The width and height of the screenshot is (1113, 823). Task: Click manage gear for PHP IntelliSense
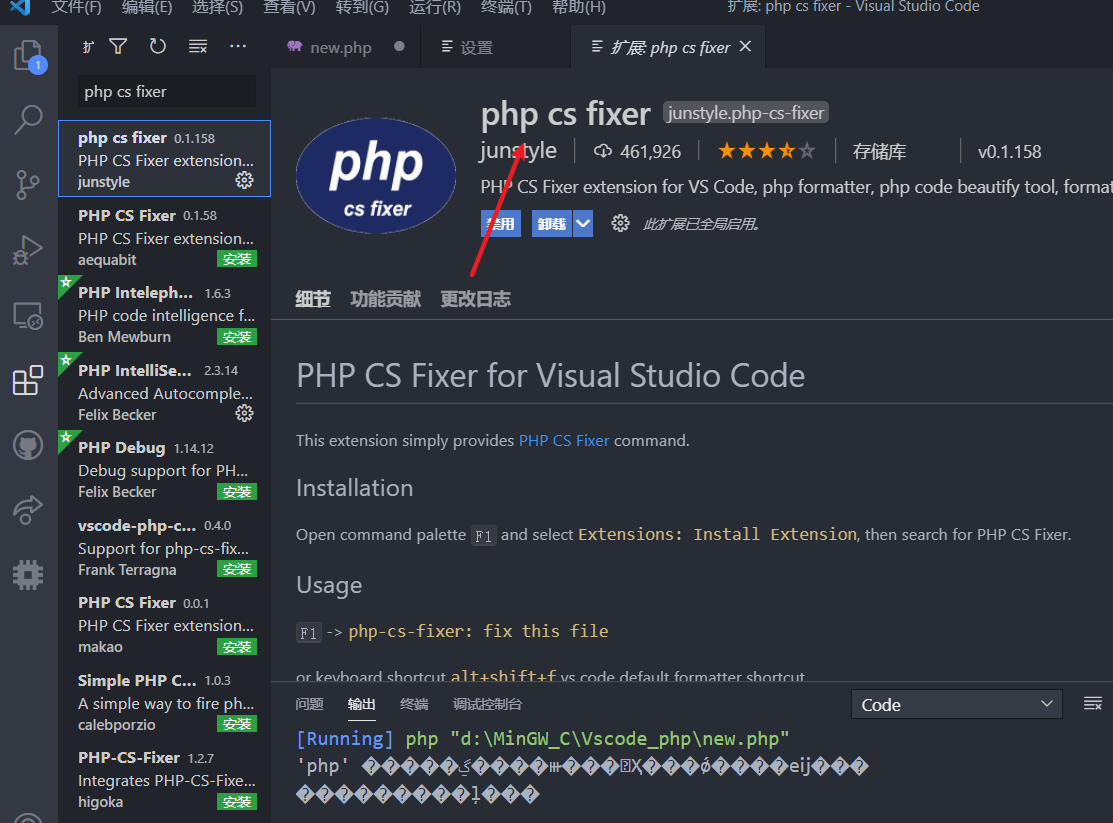point(244,413)
